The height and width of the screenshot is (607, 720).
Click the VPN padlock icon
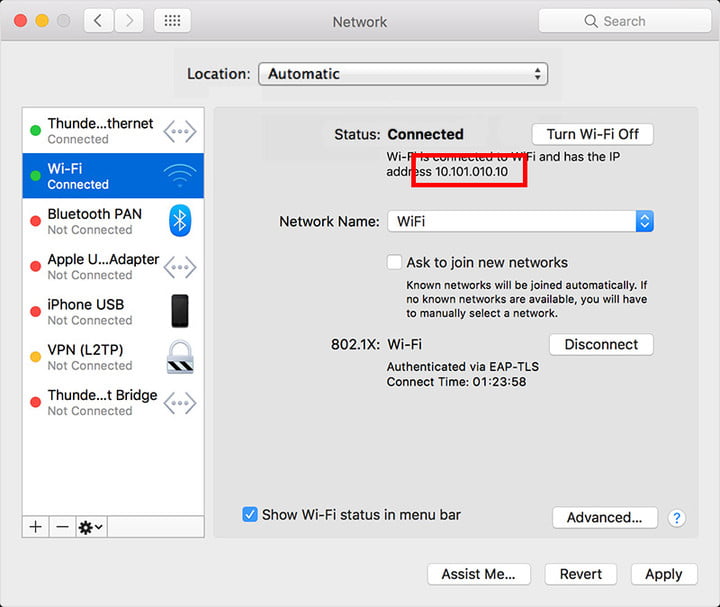tap(180, 357)
